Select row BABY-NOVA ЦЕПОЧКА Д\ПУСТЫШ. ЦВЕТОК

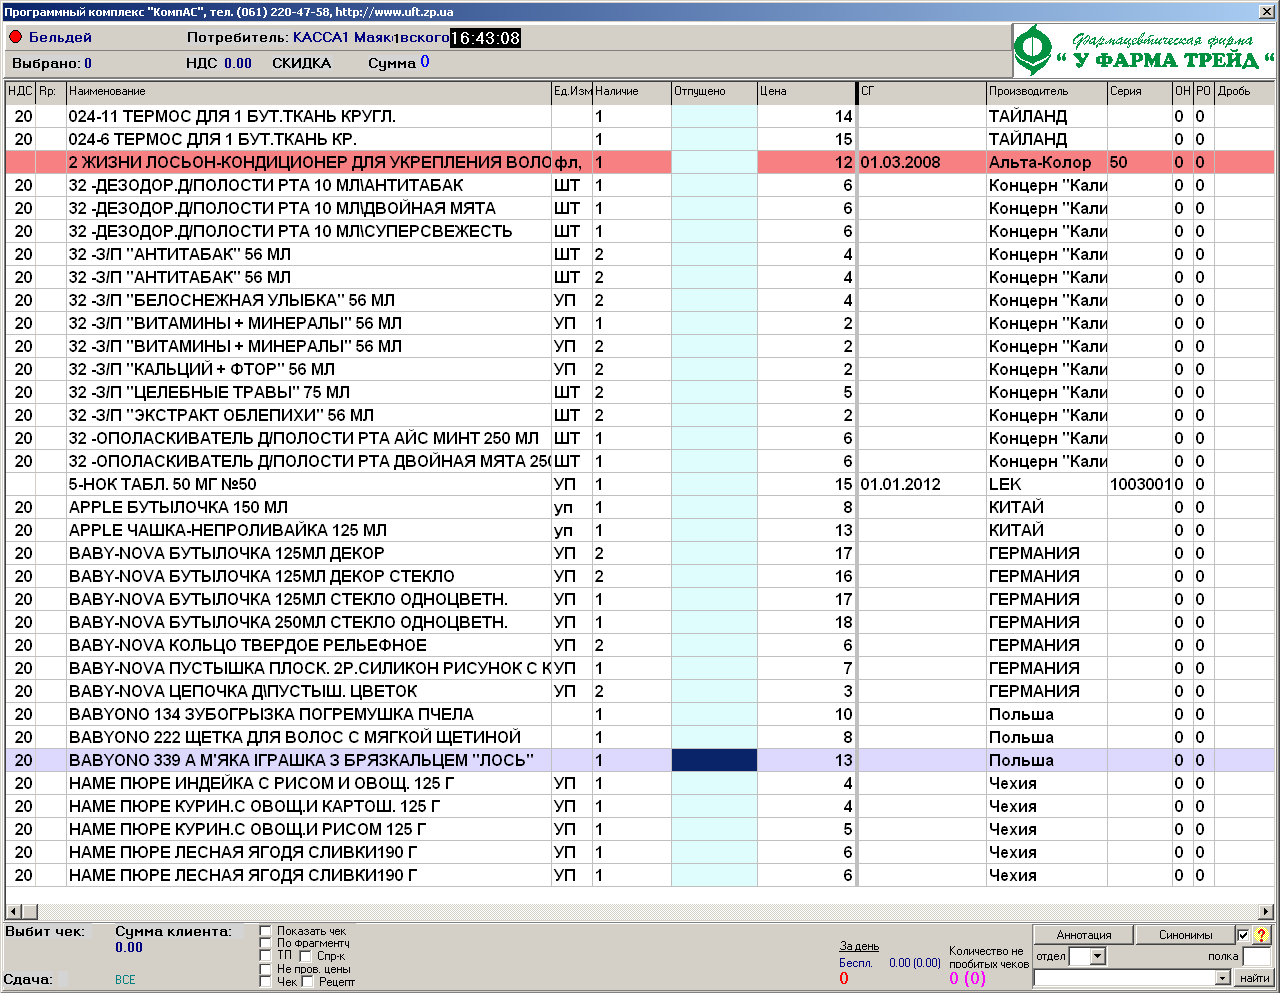point(640,691)
